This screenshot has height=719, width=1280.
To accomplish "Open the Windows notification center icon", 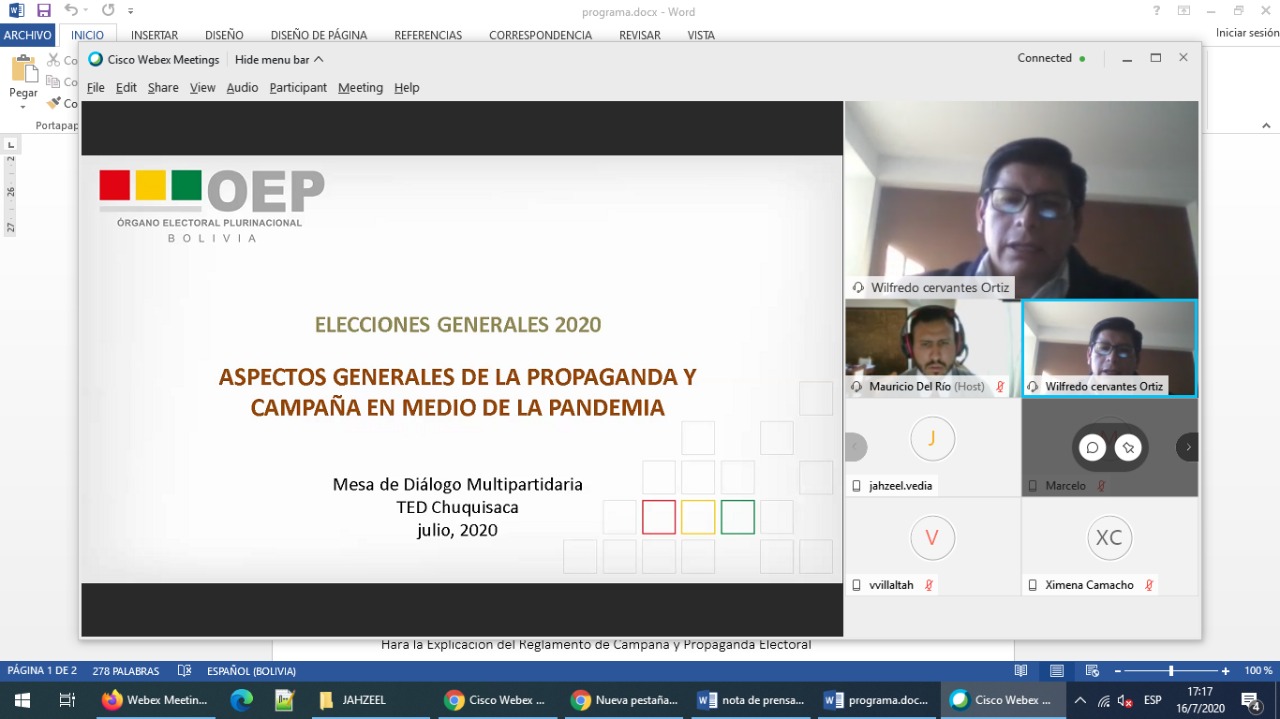I will (1251, 700).
